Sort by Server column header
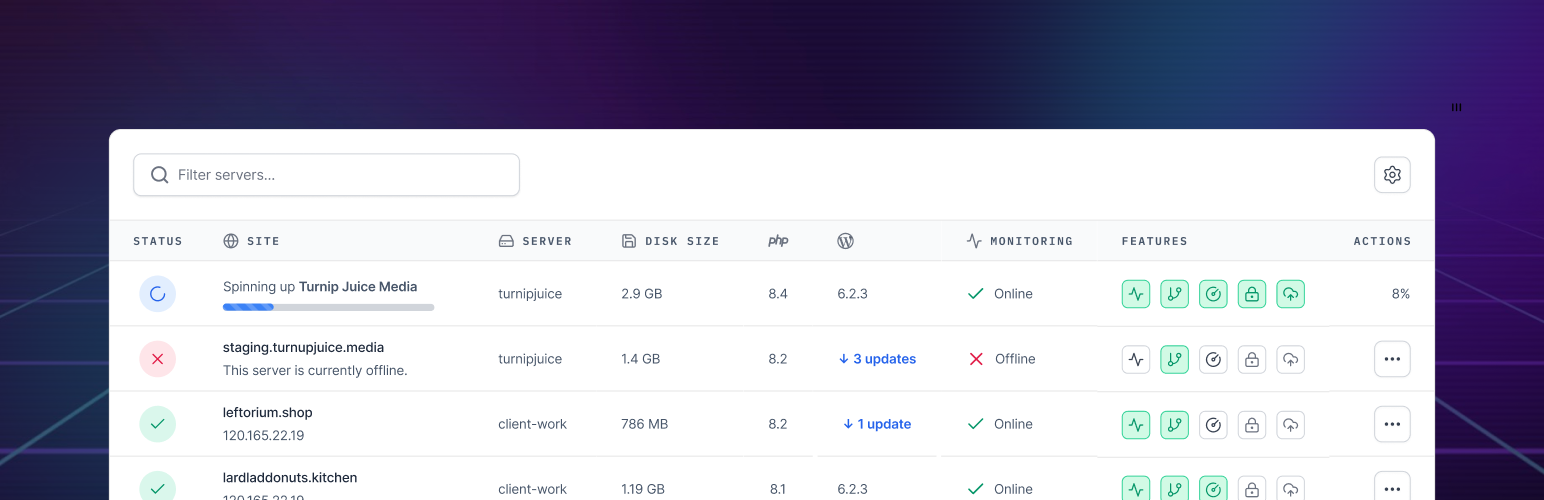Screen dimensions: 1544x500 tap(546, 241)
